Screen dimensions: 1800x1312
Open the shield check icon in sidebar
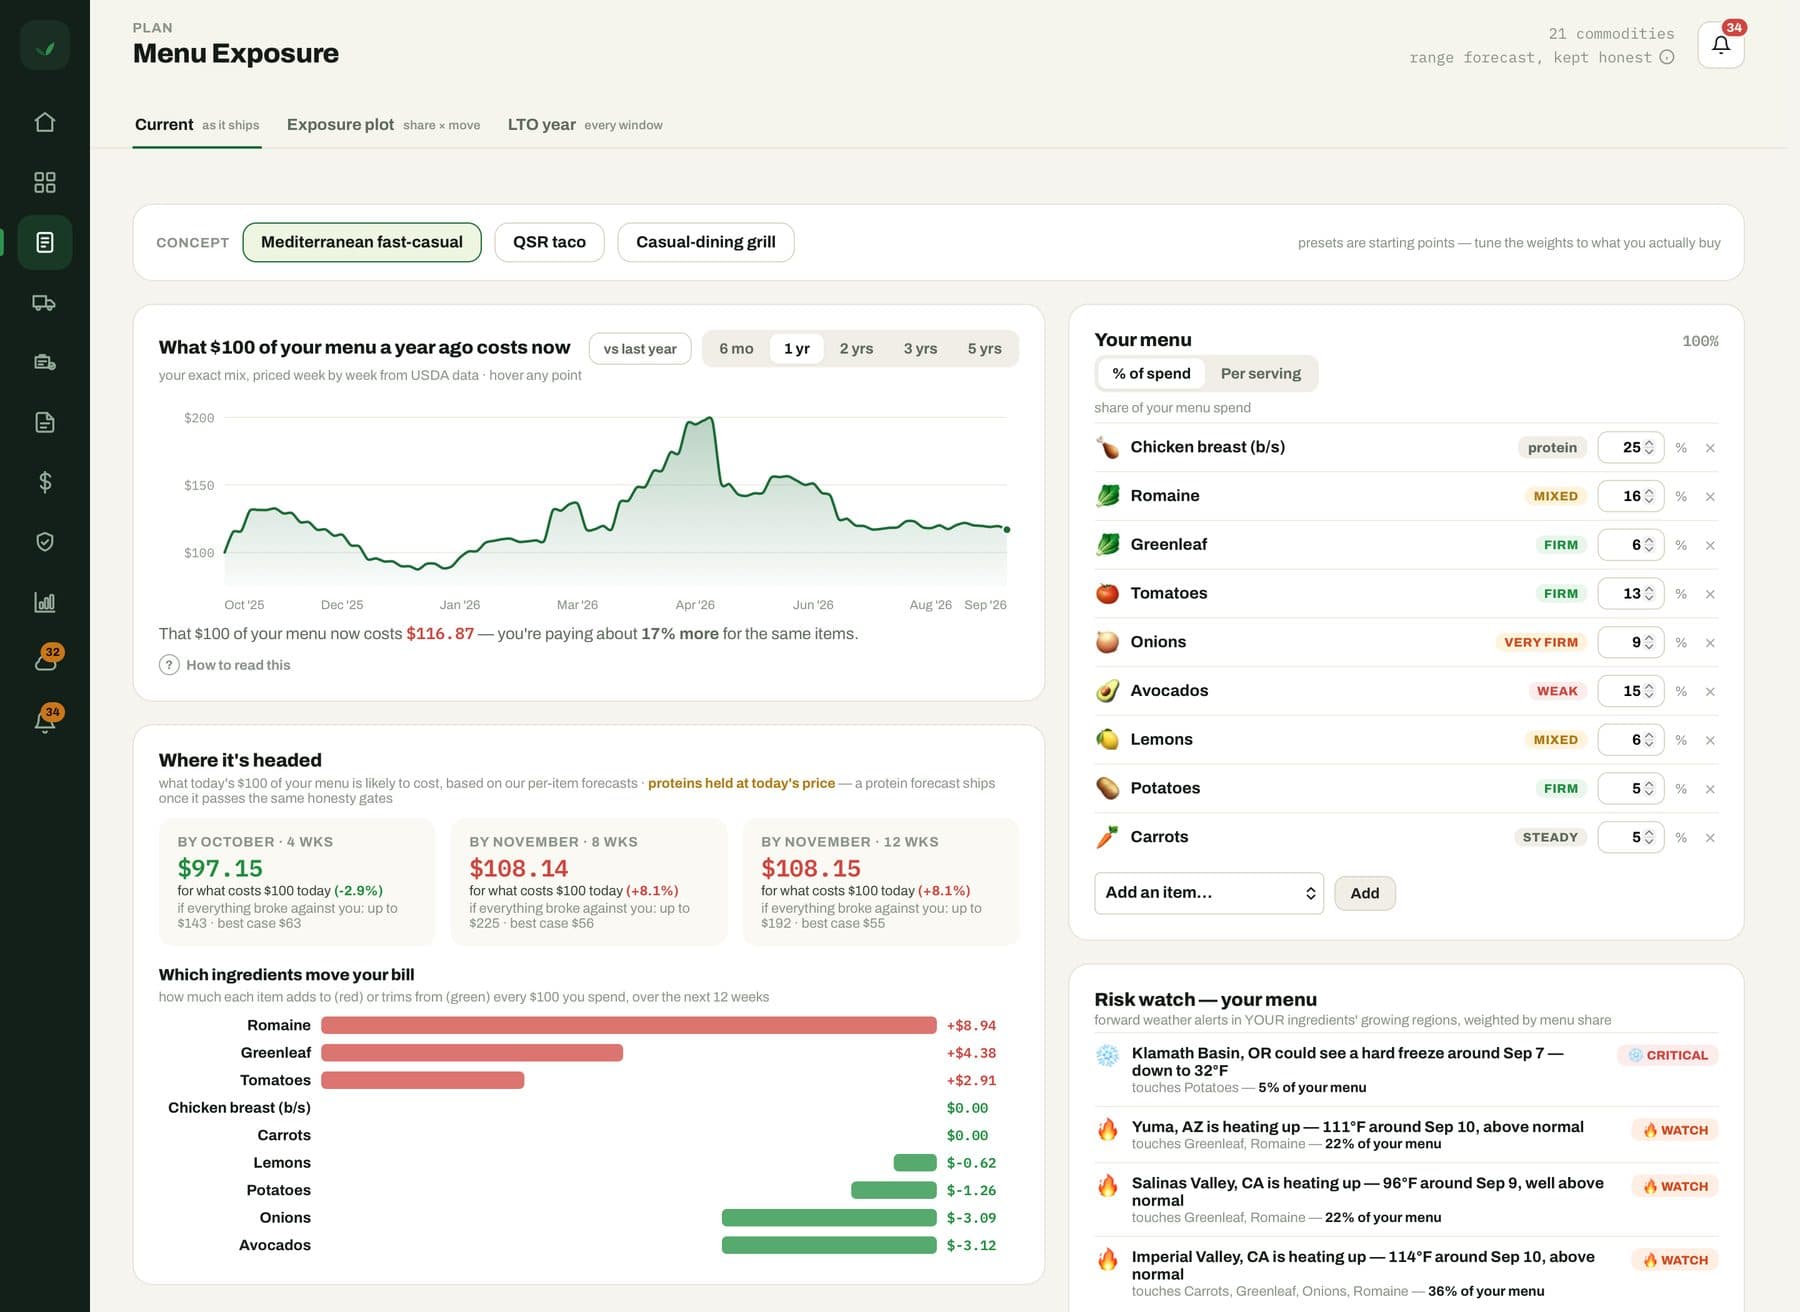45,542
